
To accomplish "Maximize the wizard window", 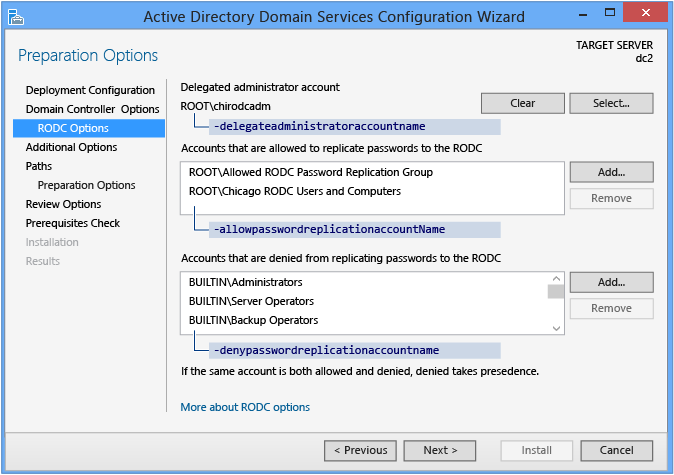I will click(610, 13).
